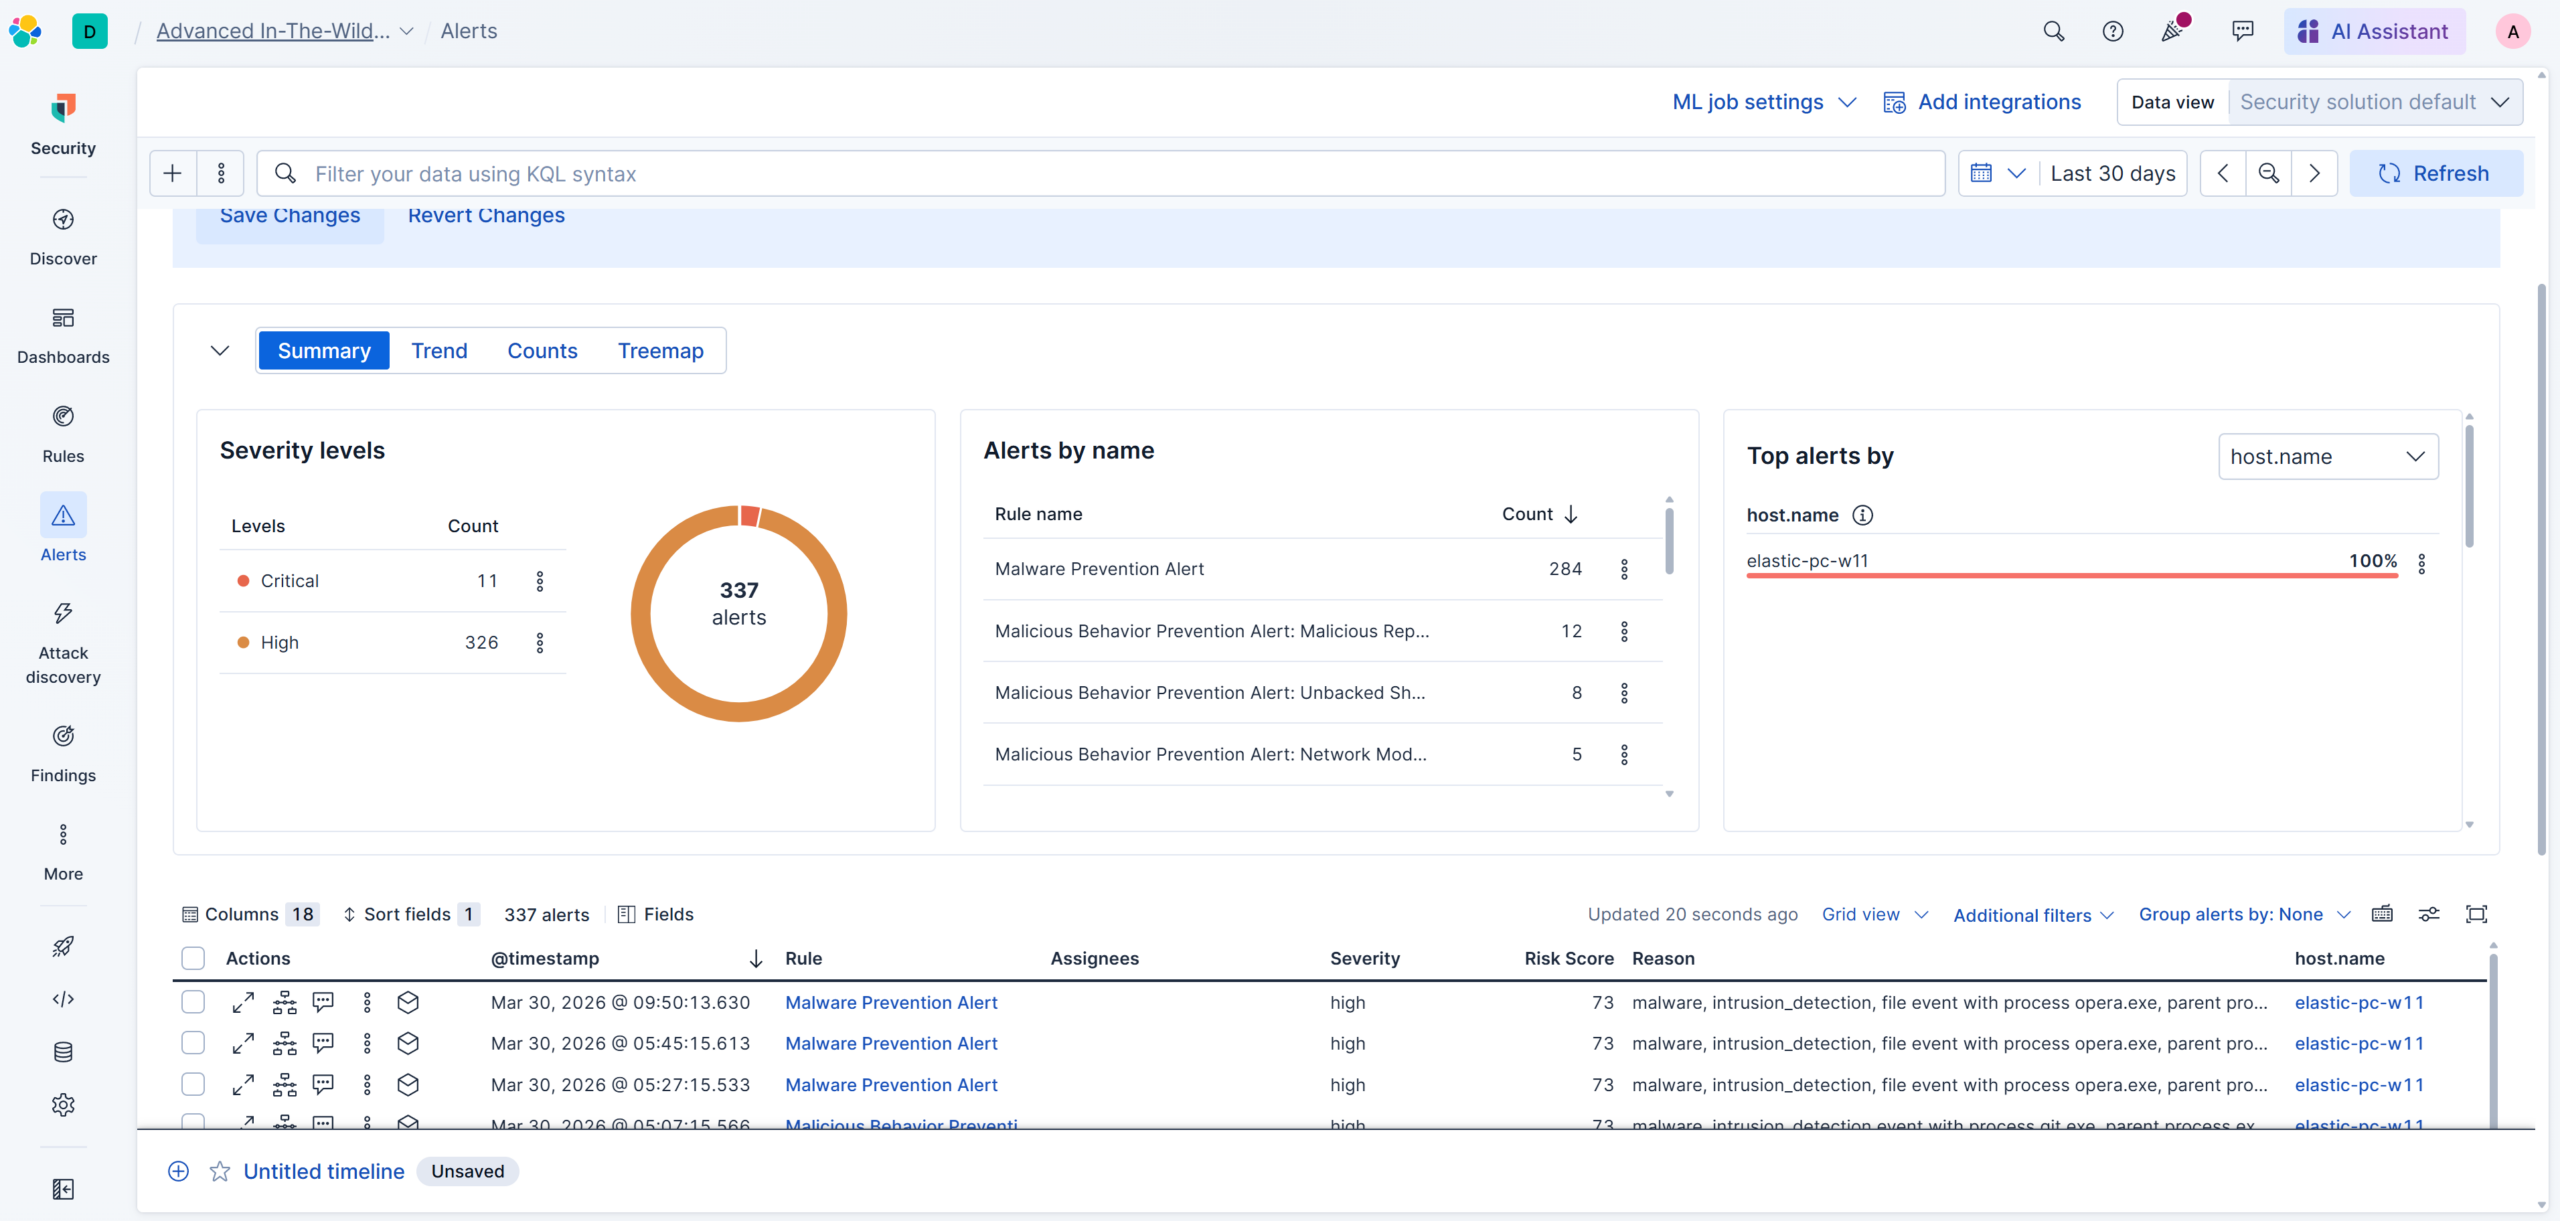Click the KQL filter search field

(x=1100, y=173)
